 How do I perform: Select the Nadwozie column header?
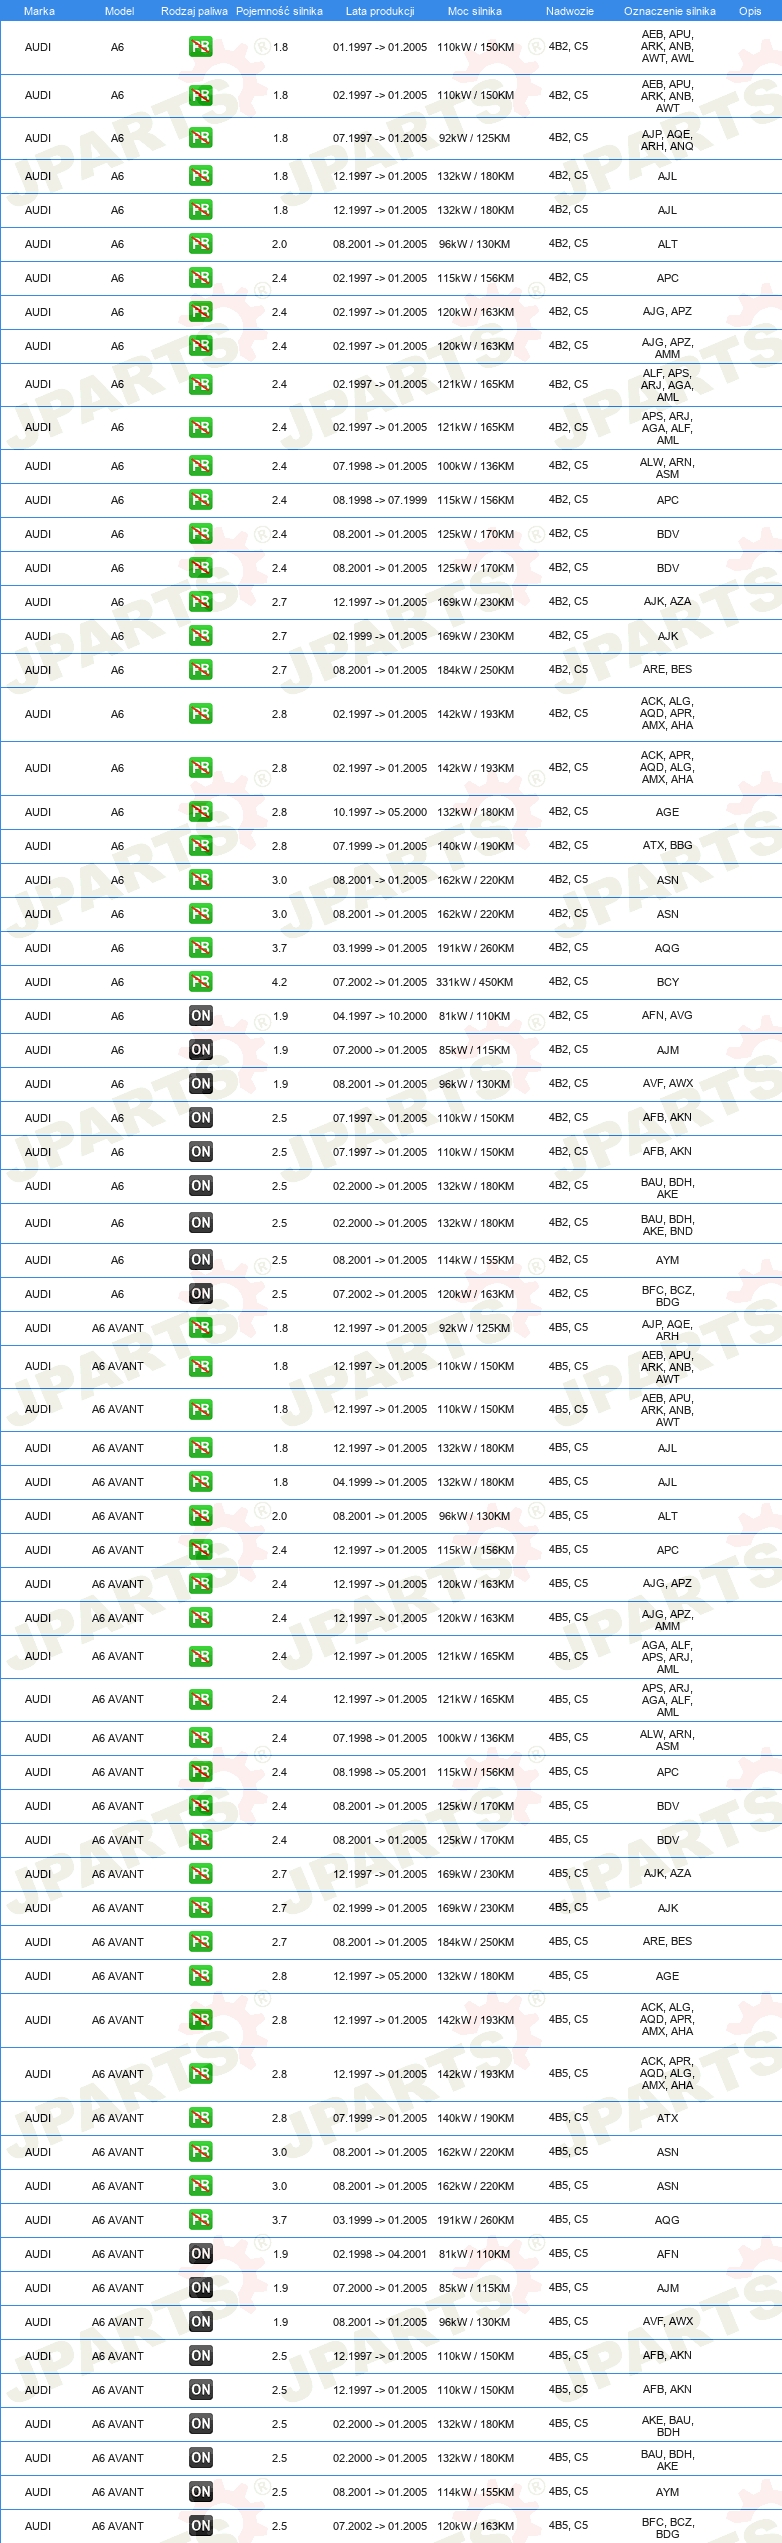pyautogui.click(x=570, y=11)
